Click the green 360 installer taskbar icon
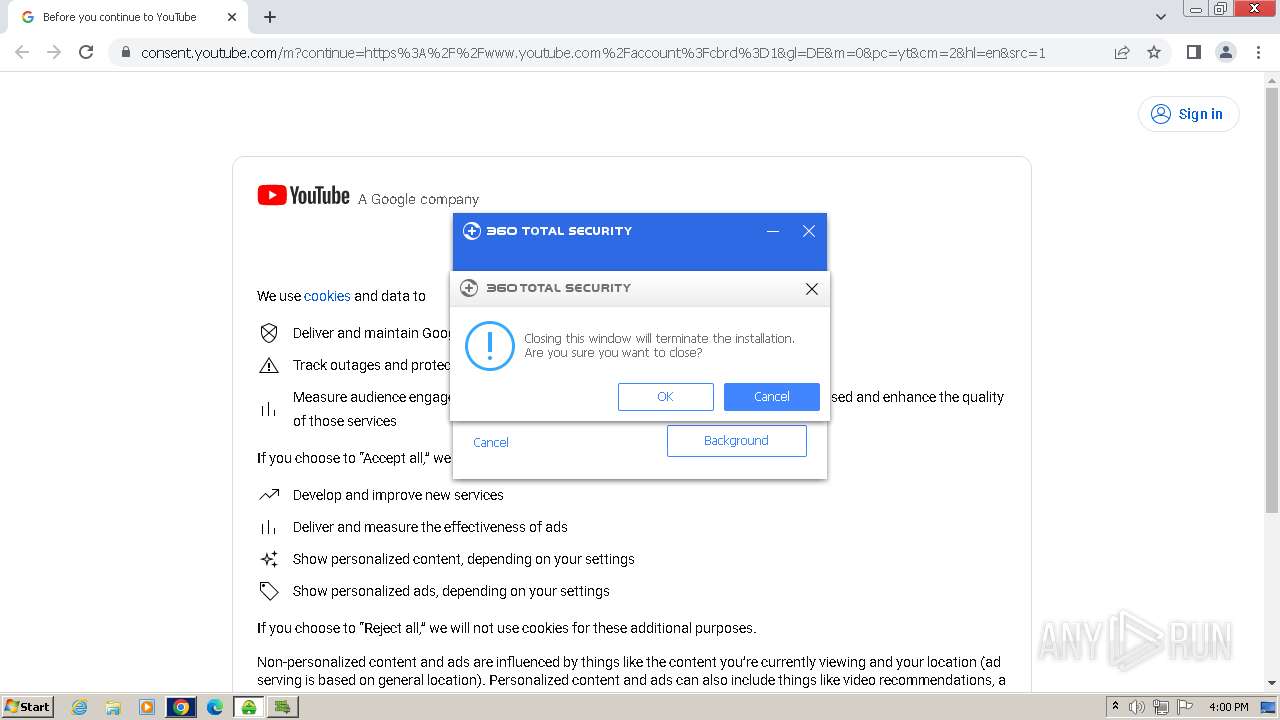This screenshot has height=720, width=1280. (x=248, y=707)
